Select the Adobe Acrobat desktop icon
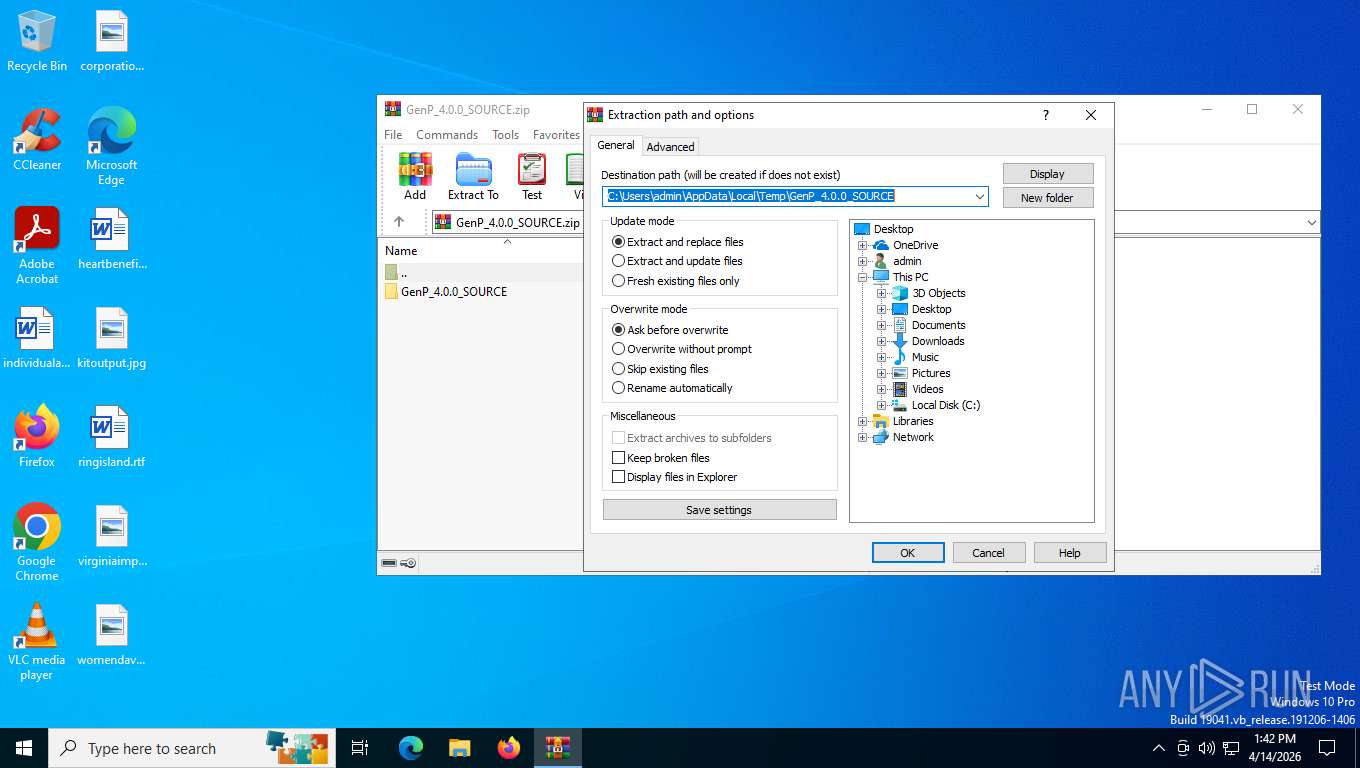Screen dimensions: 1360x768 tap(37, 246)
